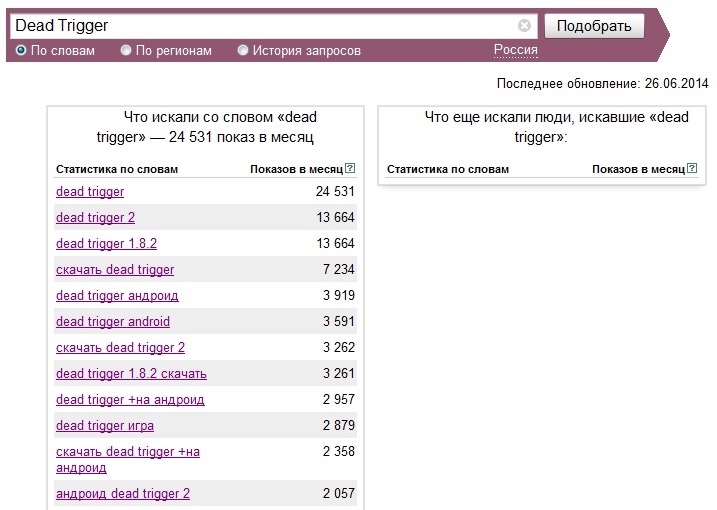This screenshot has height=510, width=717.
Task: Click the value '2 879' in the table
Action: 339,426
